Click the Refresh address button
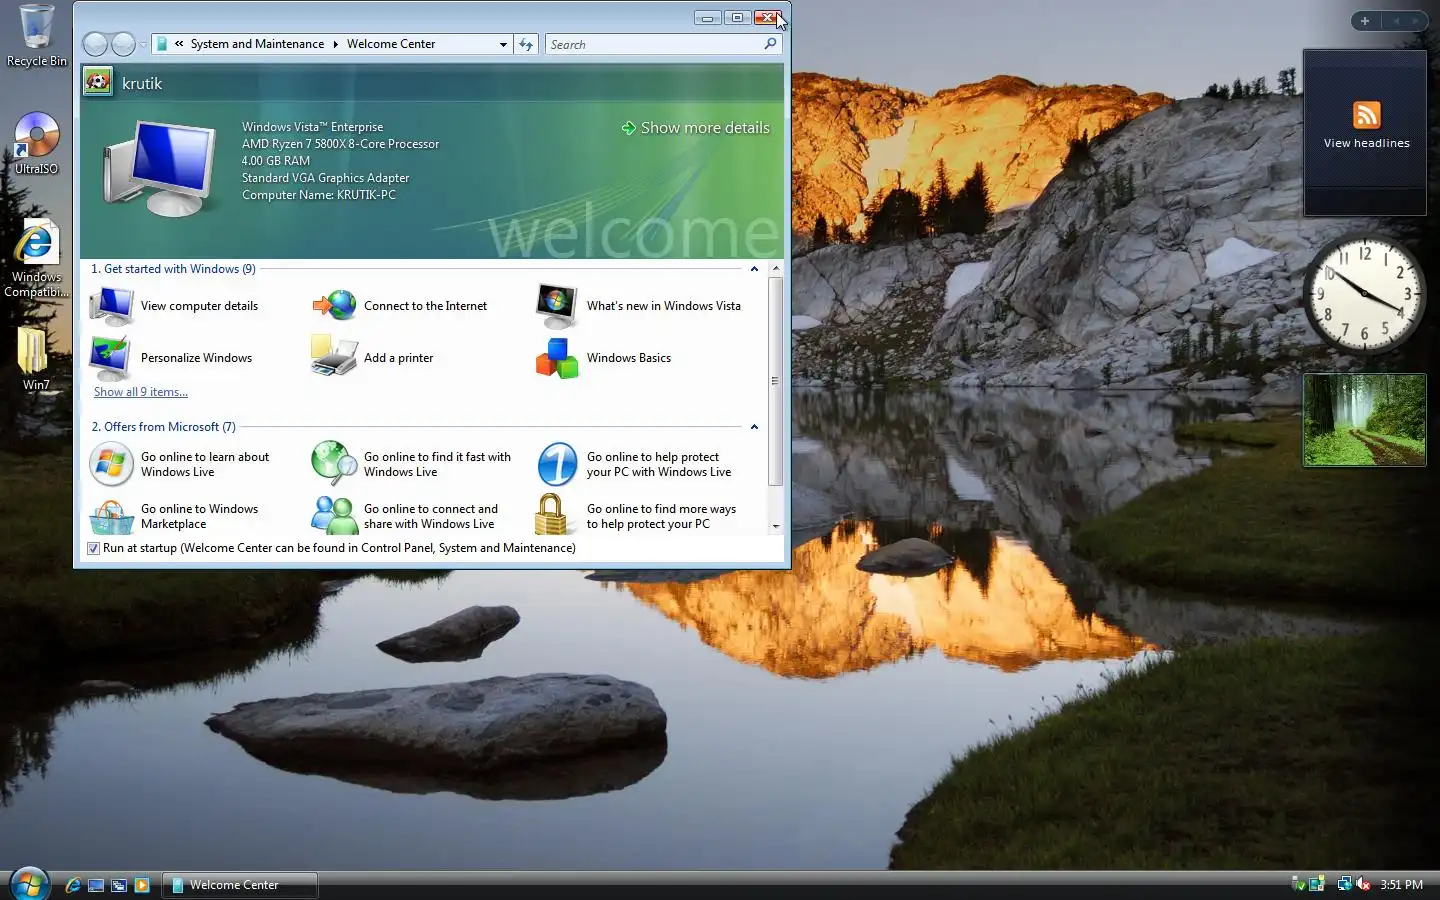The height and width of the screenshot is (900, 1440). (526, 44)
